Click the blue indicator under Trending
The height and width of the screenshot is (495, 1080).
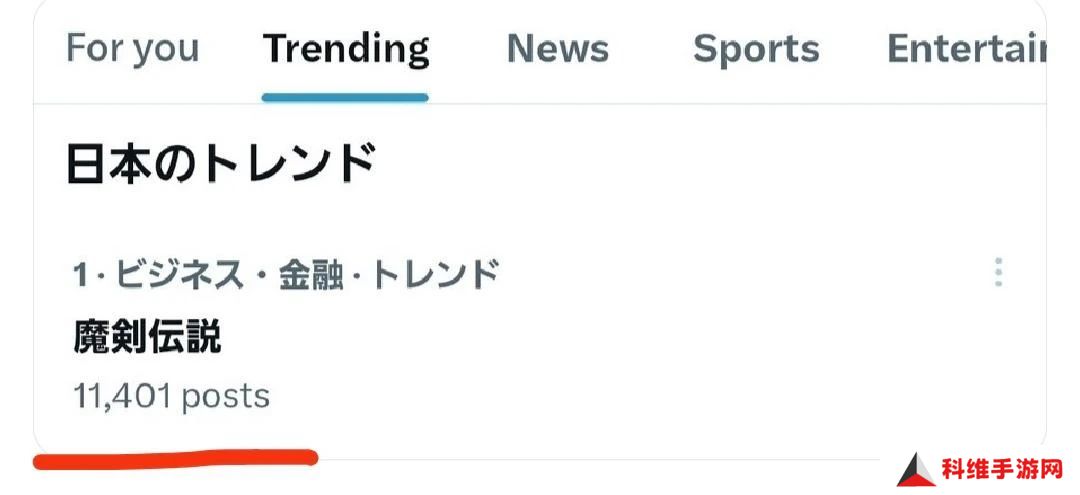pyautogui.click(x=345, y=97)
